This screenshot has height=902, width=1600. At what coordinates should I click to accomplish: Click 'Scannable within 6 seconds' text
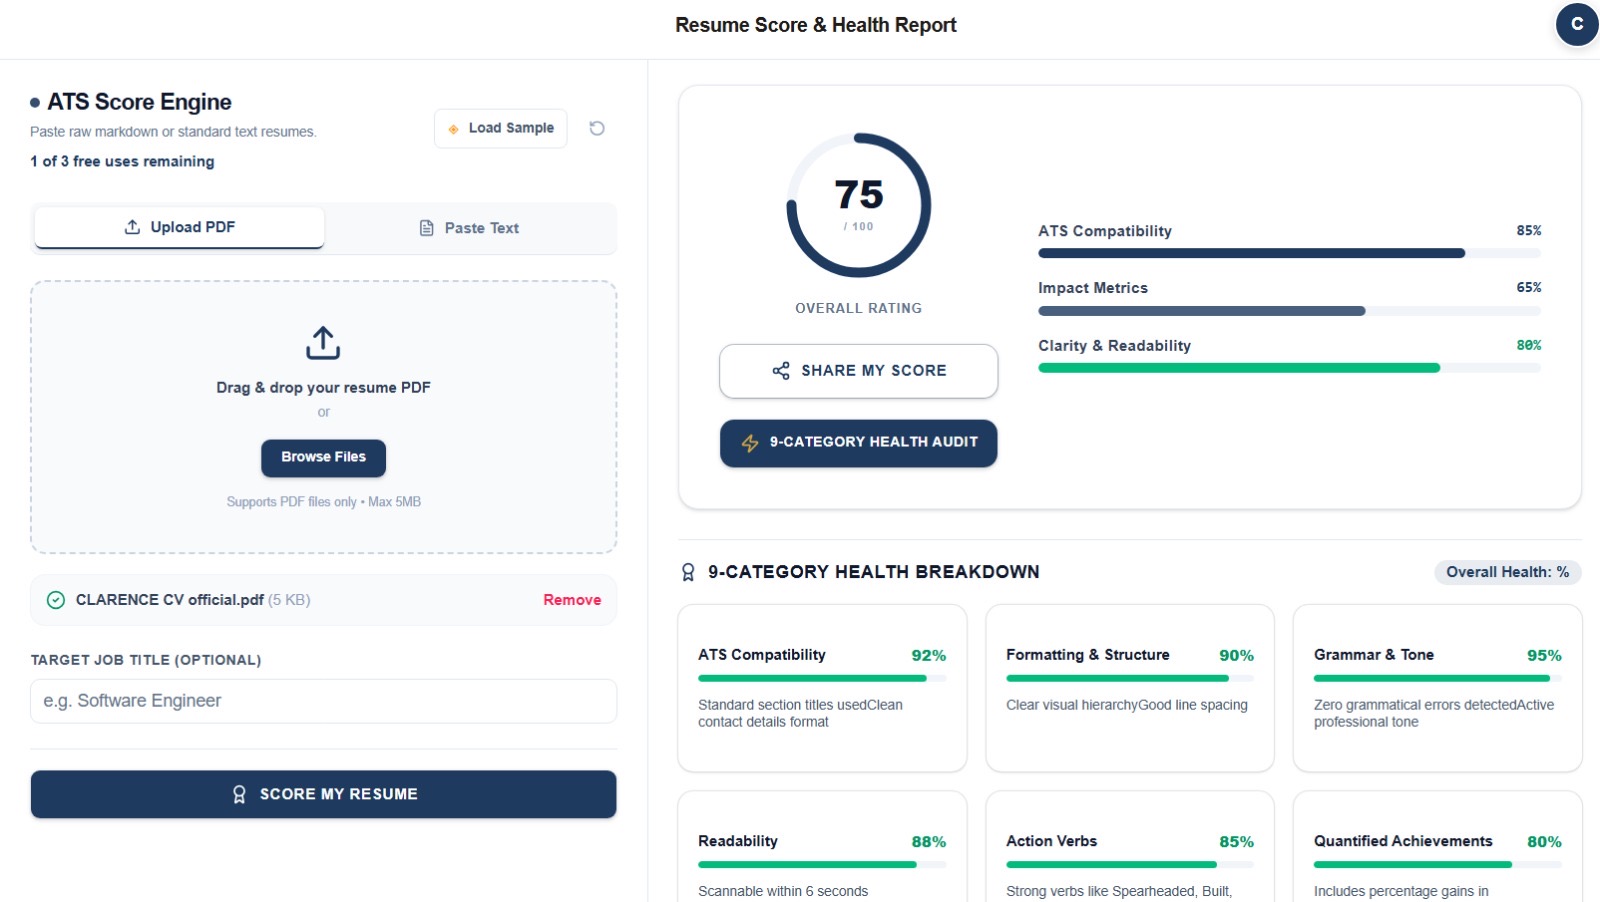(783, 891)
